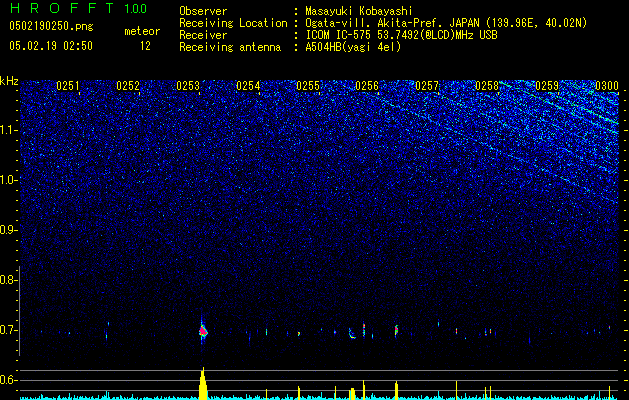Click antenna A504HB(yagi 4el) text
The height and width of the screenshot is (400, 629).
(353, 47)
